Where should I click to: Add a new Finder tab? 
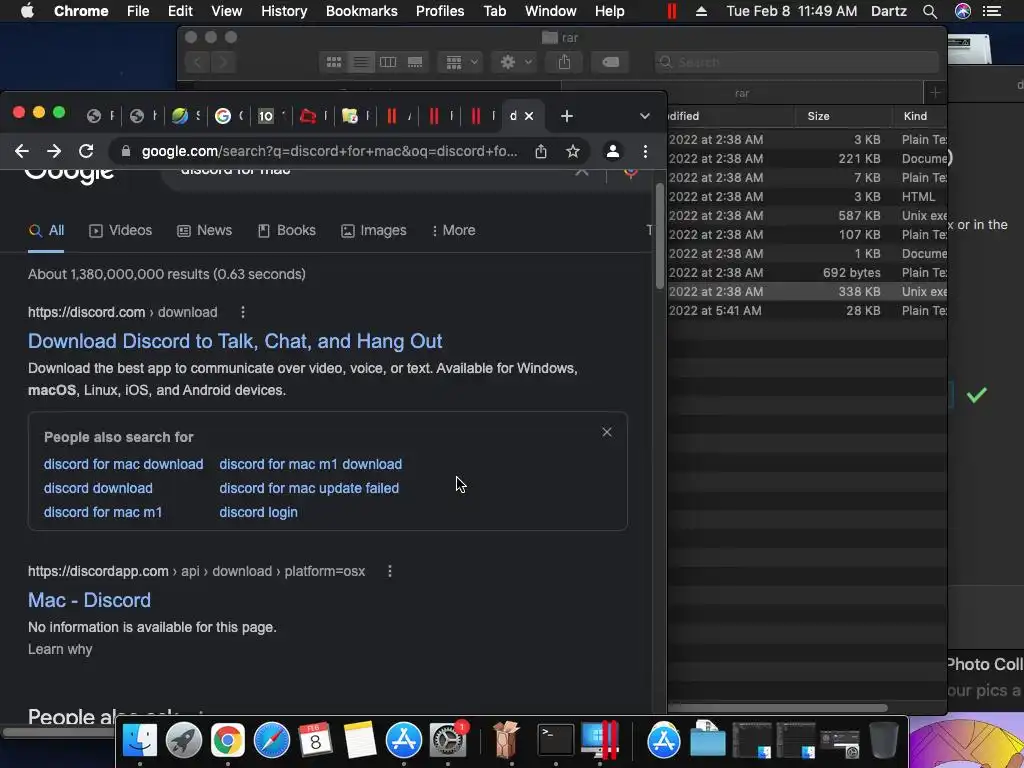coord(935,93)
